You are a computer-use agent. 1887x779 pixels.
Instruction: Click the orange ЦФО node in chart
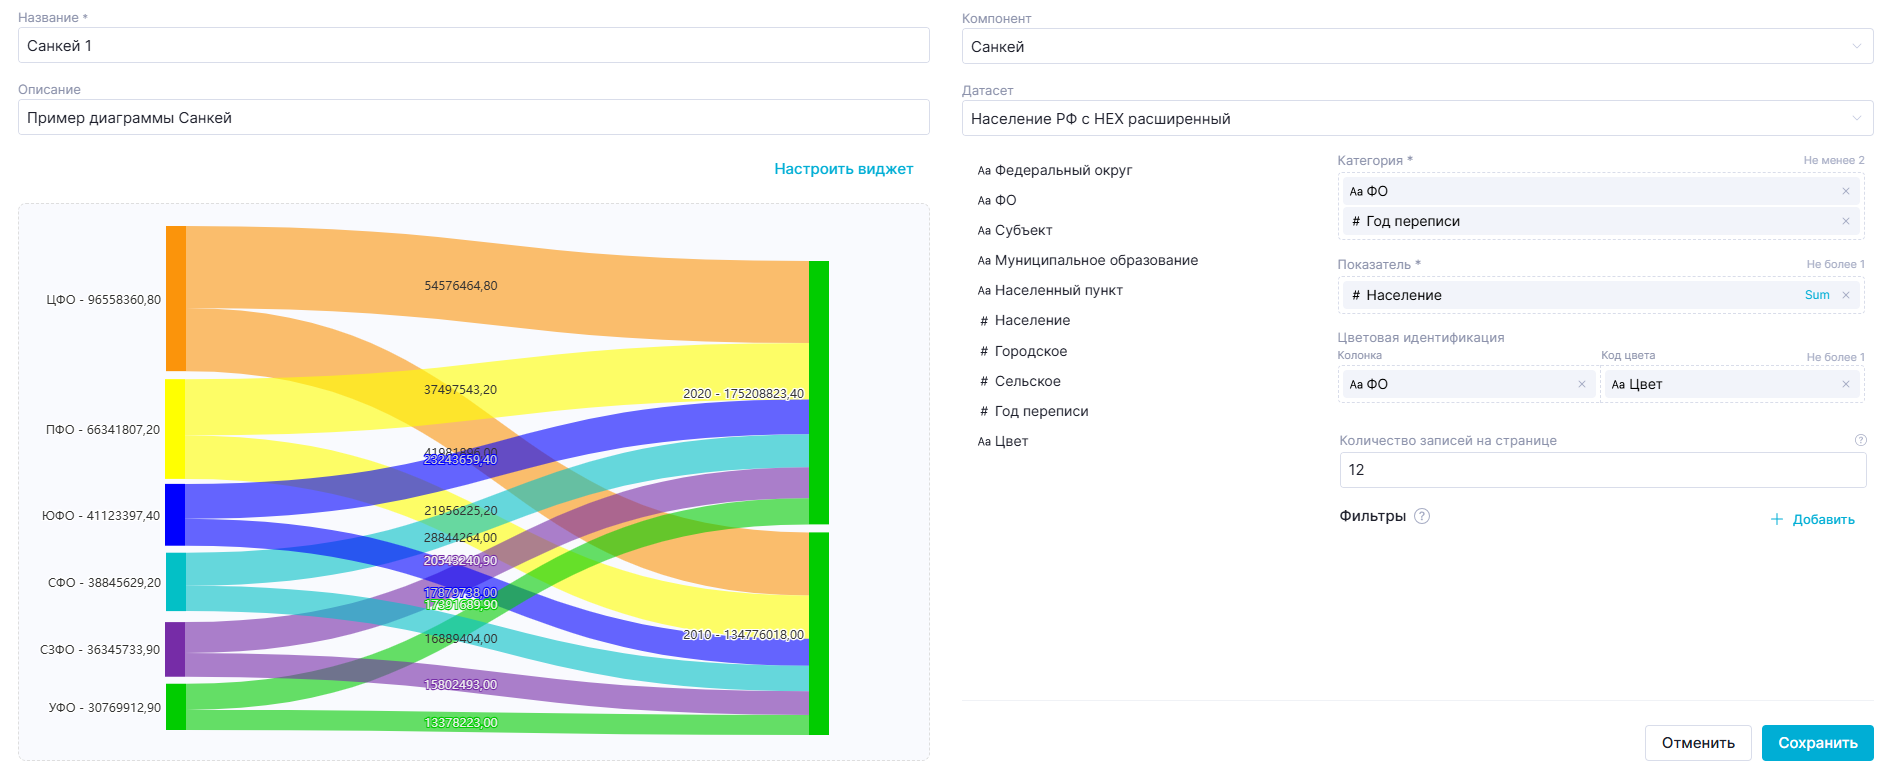(x=176, y=298)
